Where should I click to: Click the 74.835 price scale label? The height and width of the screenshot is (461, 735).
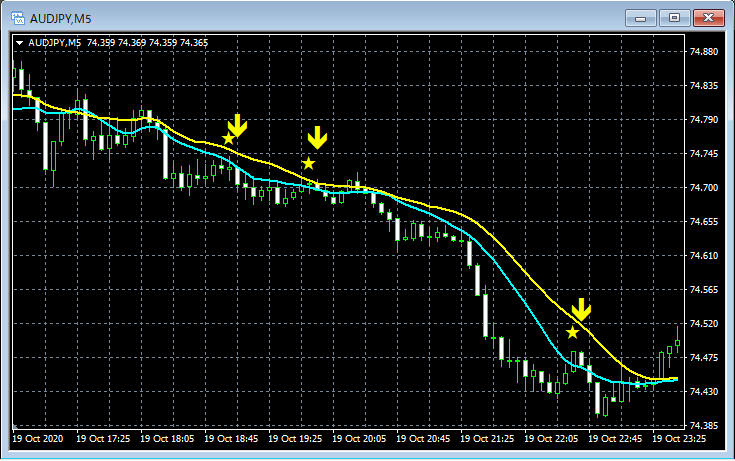[x=704, y=86]
